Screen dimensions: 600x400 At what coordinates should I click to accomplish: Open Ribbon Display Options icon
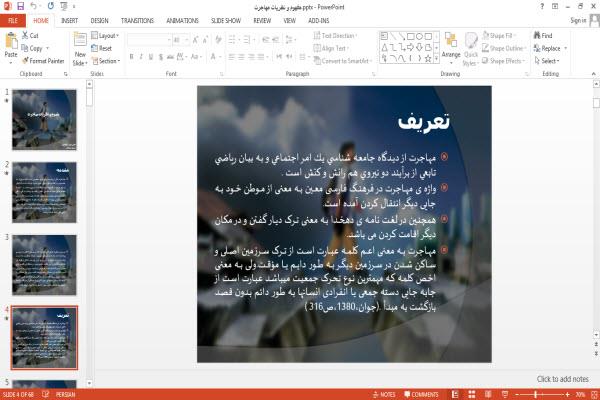(555, 6)
